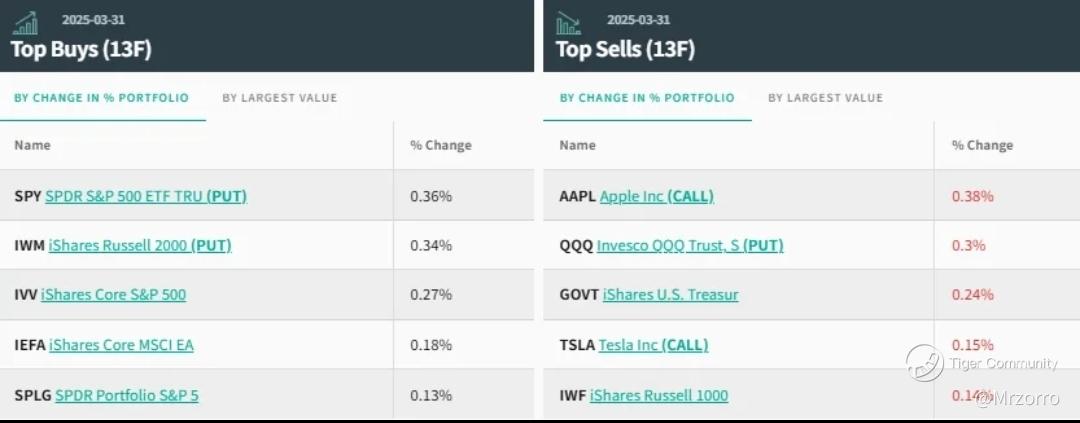1080x423 pixels.
Task: Click the Top Buys rising chart icon
Action: (26, 23)
